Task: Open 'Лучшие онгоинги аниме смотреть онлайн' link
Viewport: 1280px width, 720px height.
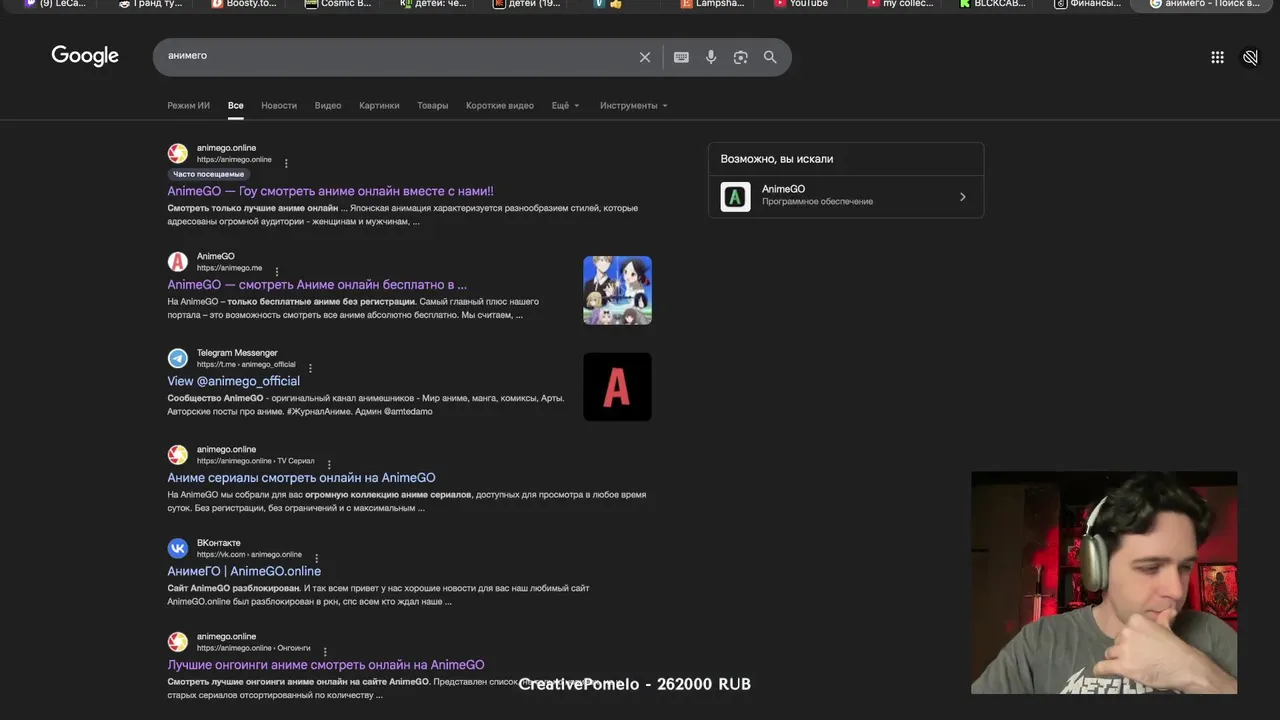Action: click(326, 665)
